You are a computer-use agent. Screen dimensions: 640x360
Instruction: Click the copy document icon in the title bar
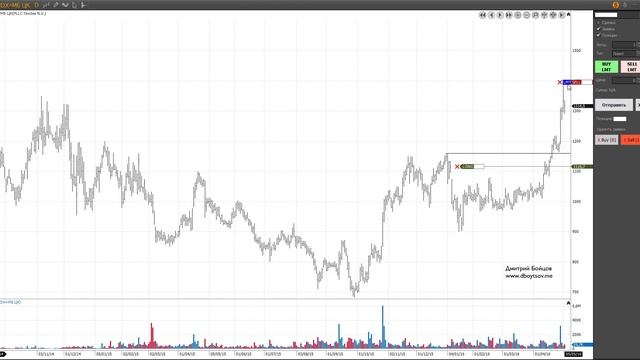74,5
